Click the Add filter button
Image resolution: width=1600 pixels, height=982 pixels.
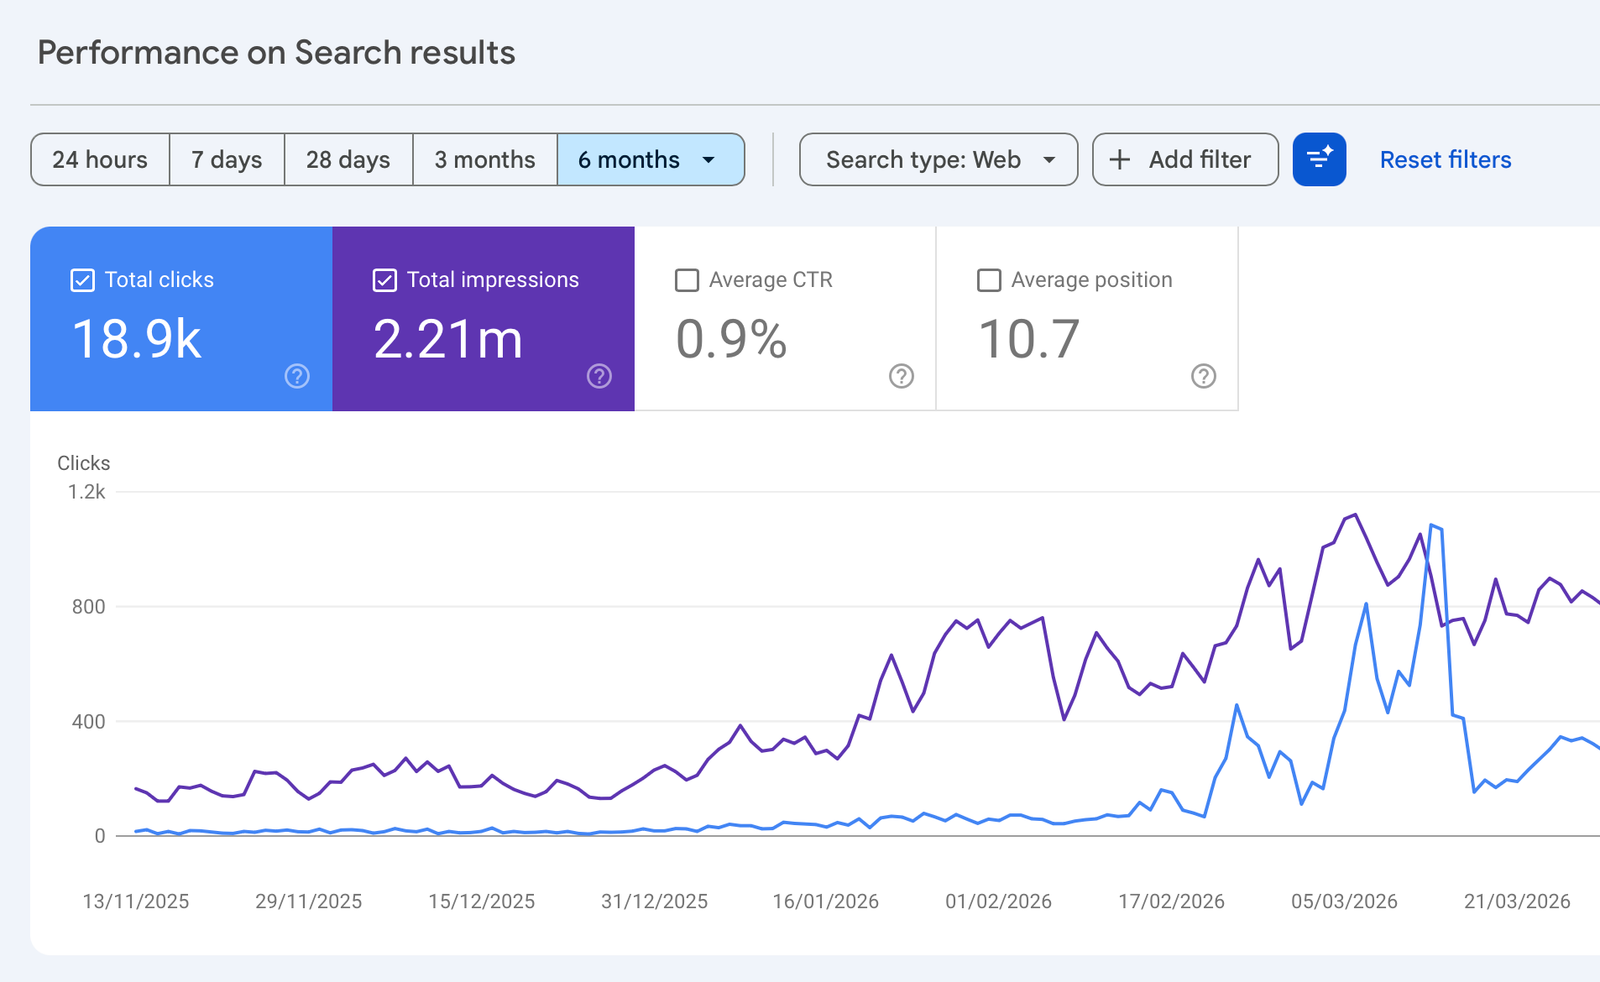[x=1185, y=160]
